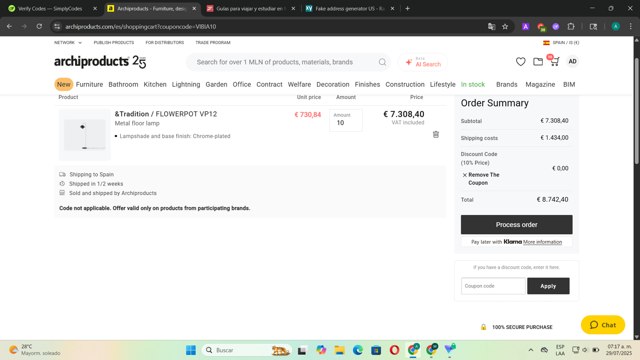Open the taskbar clock and date
This screenshot has height=360, width=640.
click(x=619, y=350)
